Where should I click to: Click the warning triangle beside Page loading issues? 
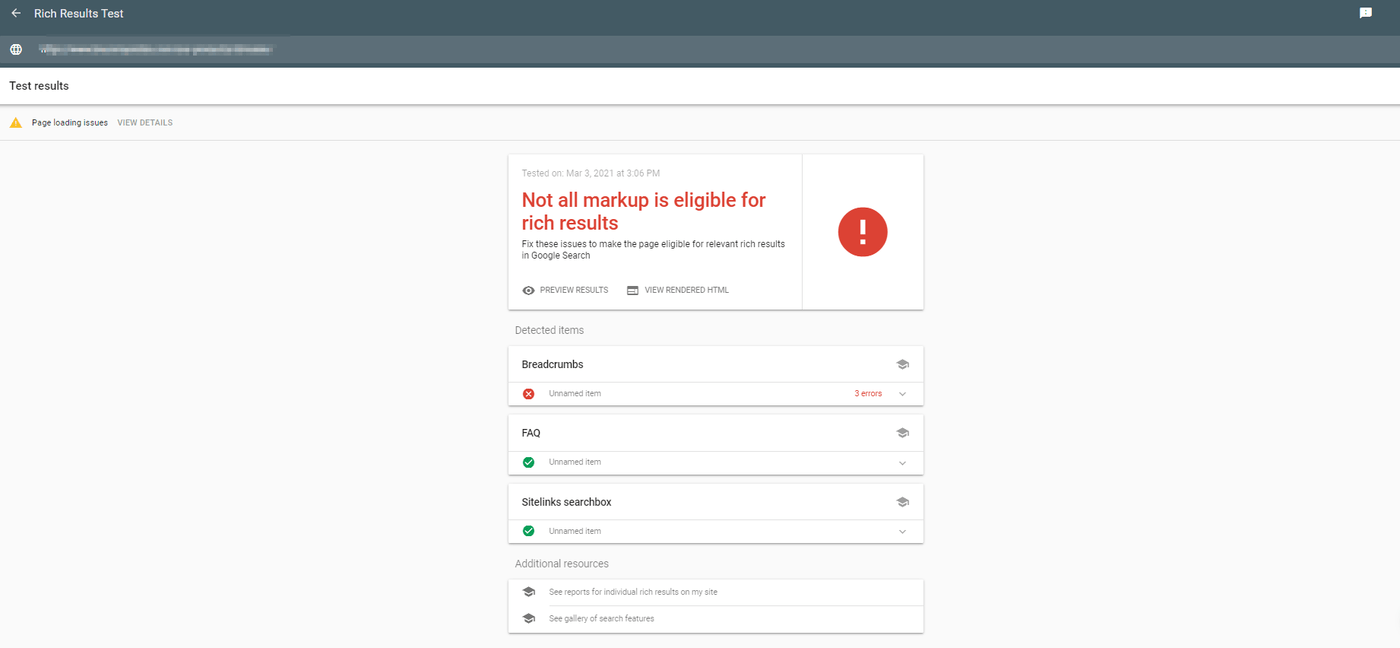coord(15,122)
